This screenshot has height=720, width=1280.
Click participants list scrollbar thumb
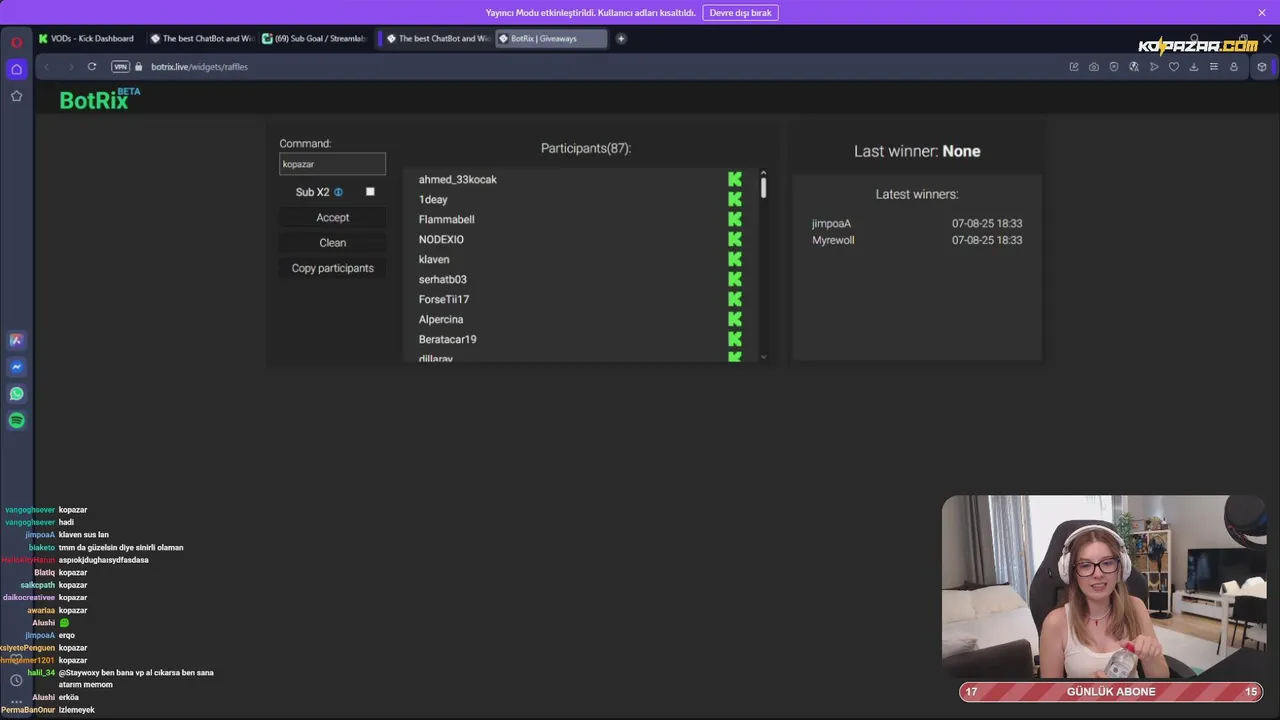(x=763, y=187)
